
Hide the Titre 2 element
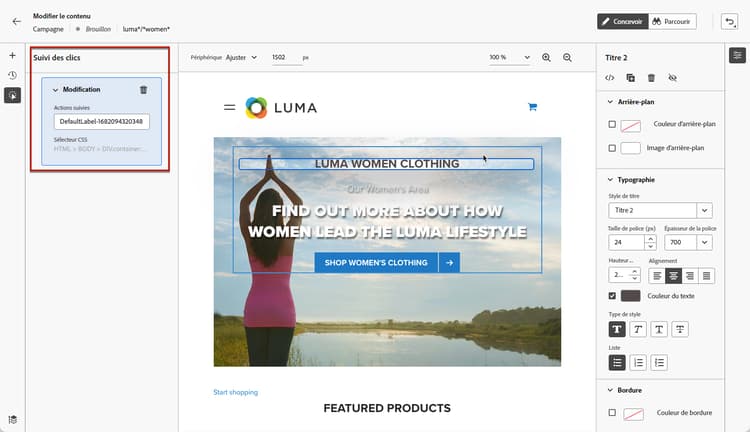[673, 78]
